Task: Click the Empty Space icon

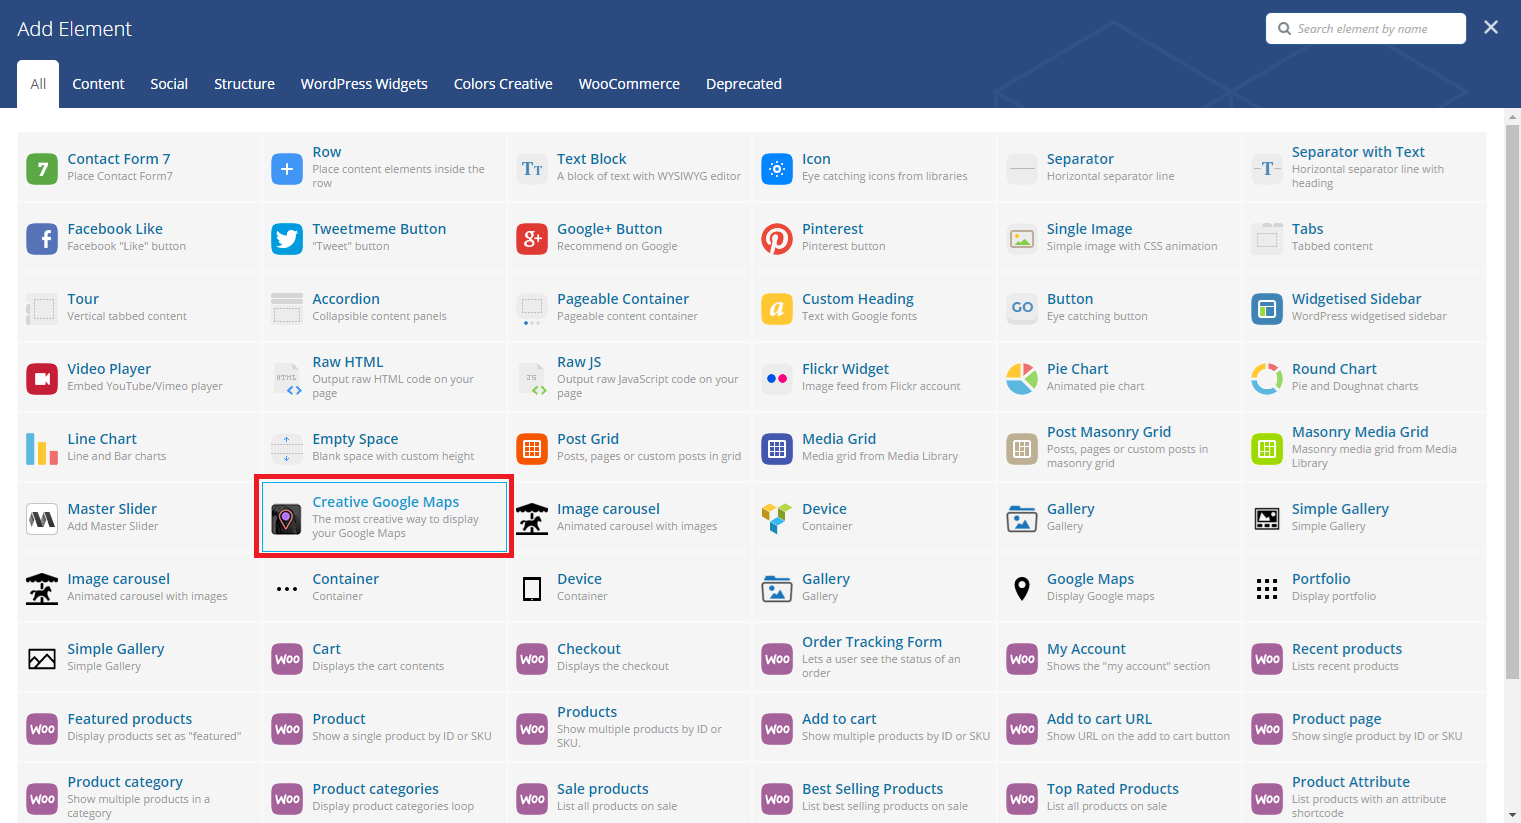Action: coord(287,449)
